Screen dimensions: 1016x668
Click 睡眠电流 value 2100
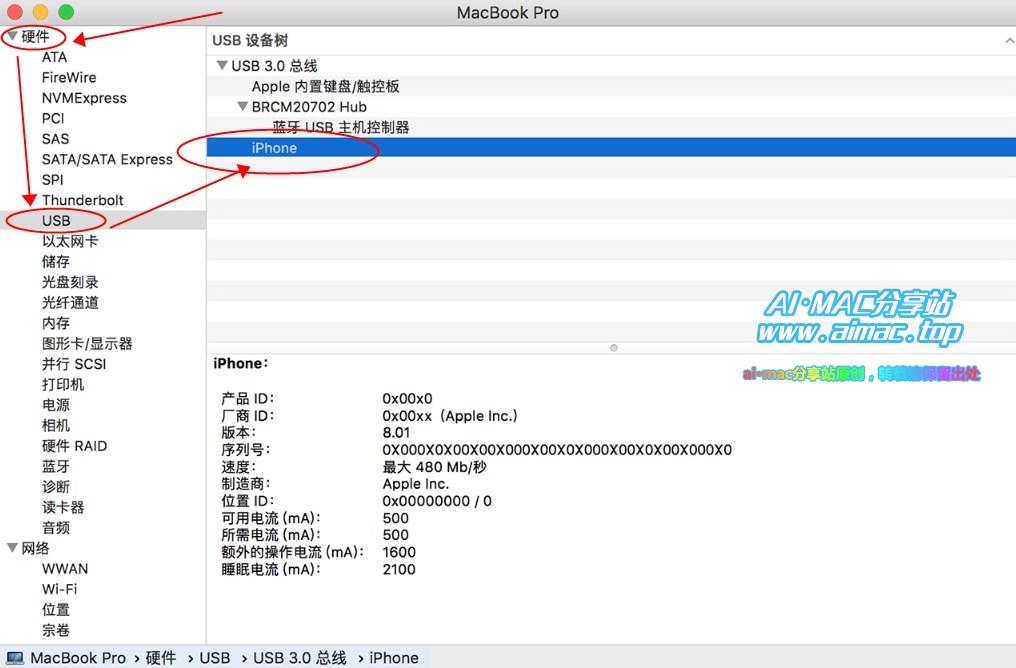398,569
